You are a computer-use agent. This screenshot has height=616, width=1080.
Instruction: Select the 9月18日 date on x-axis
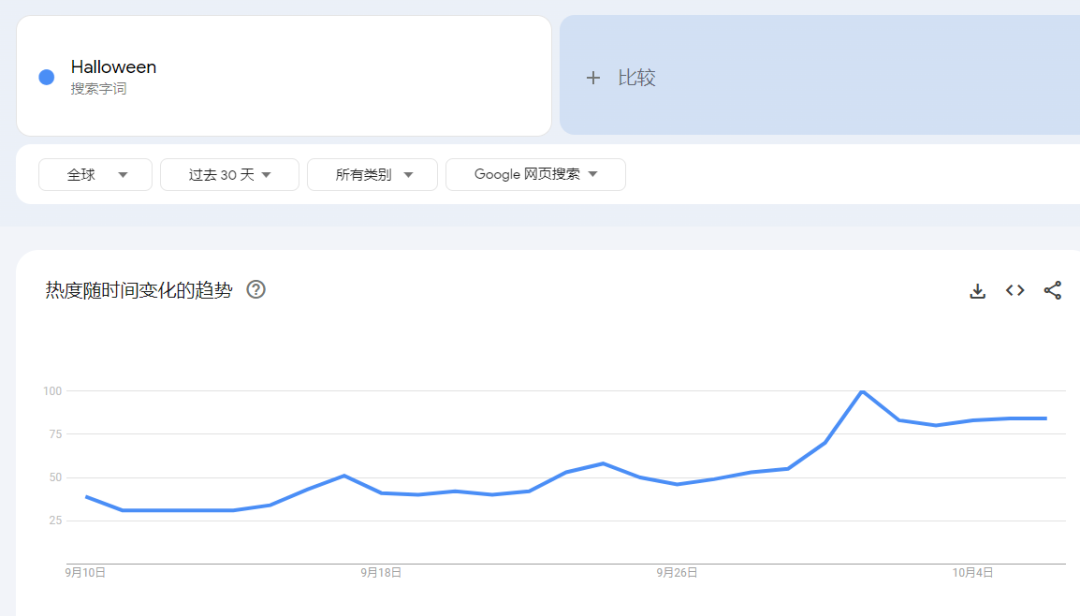[381, 573]
